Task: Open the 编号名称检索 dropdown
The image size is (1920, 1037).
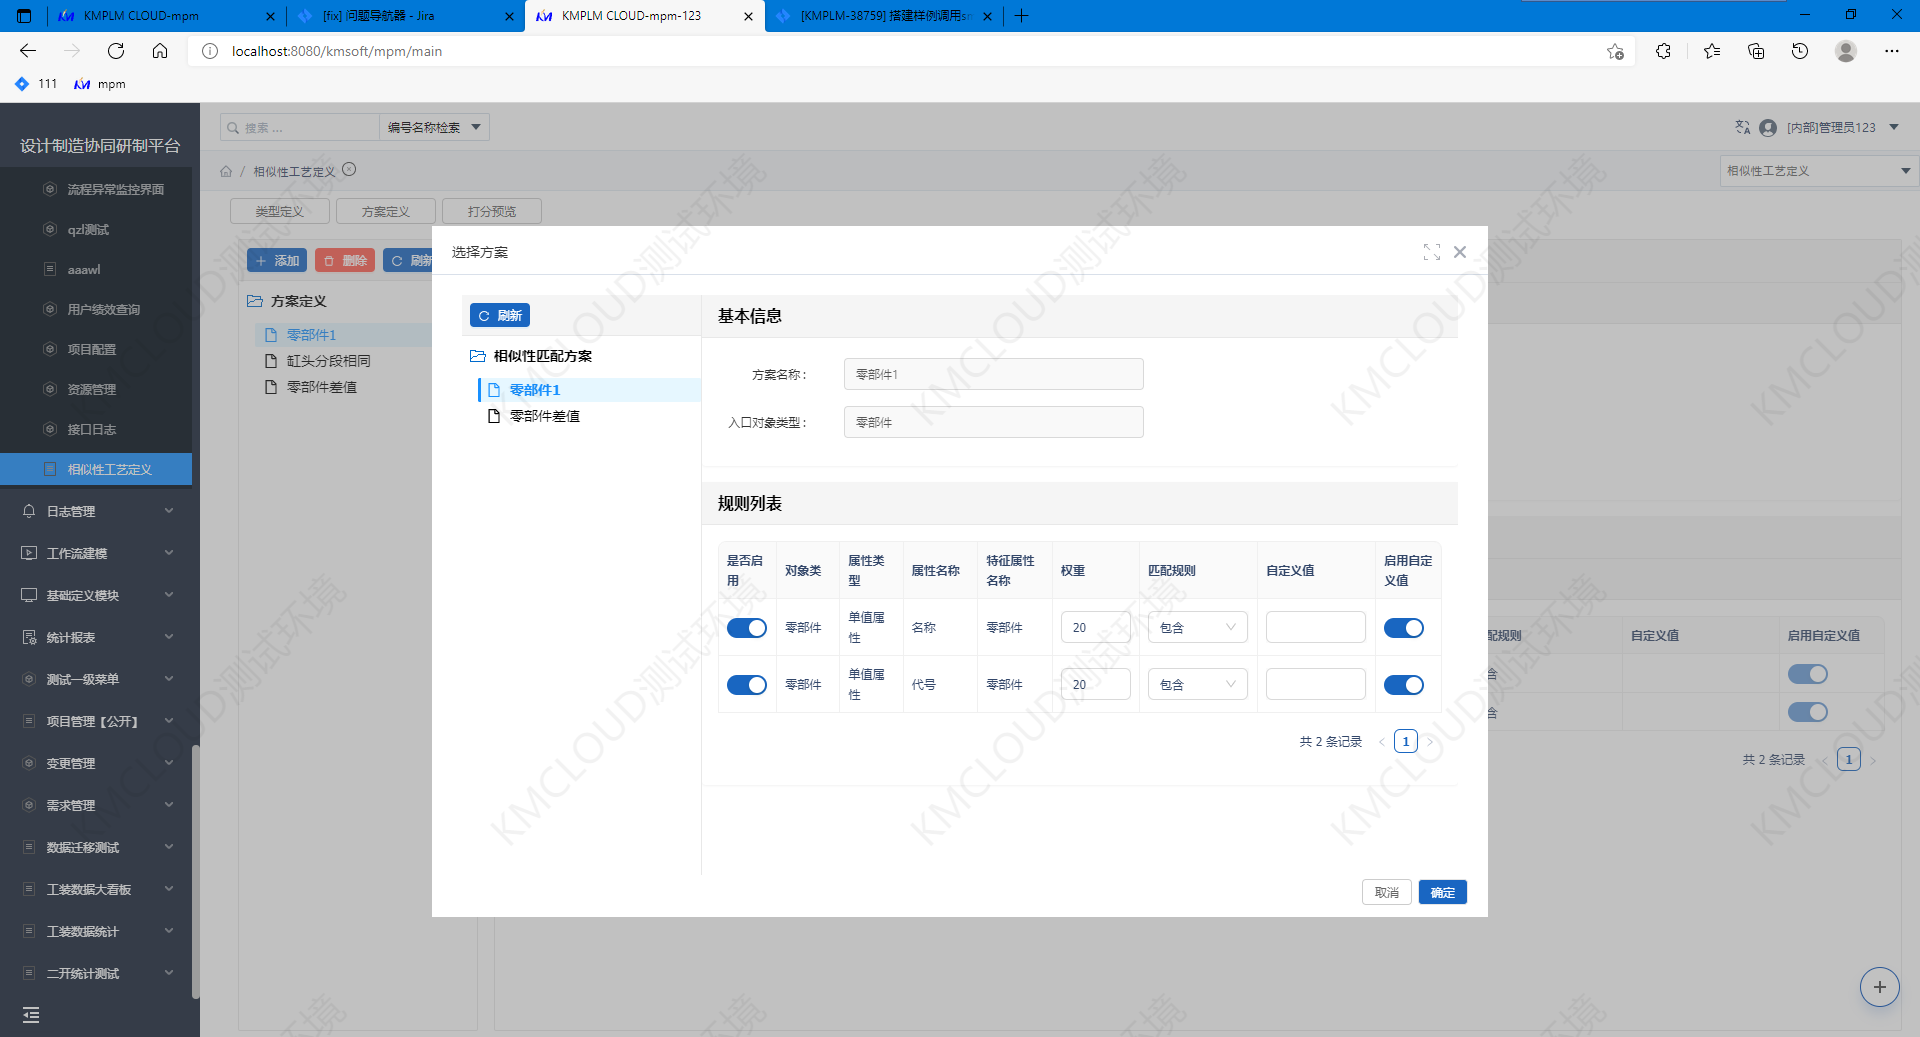Action: click(x=432, y=127)
